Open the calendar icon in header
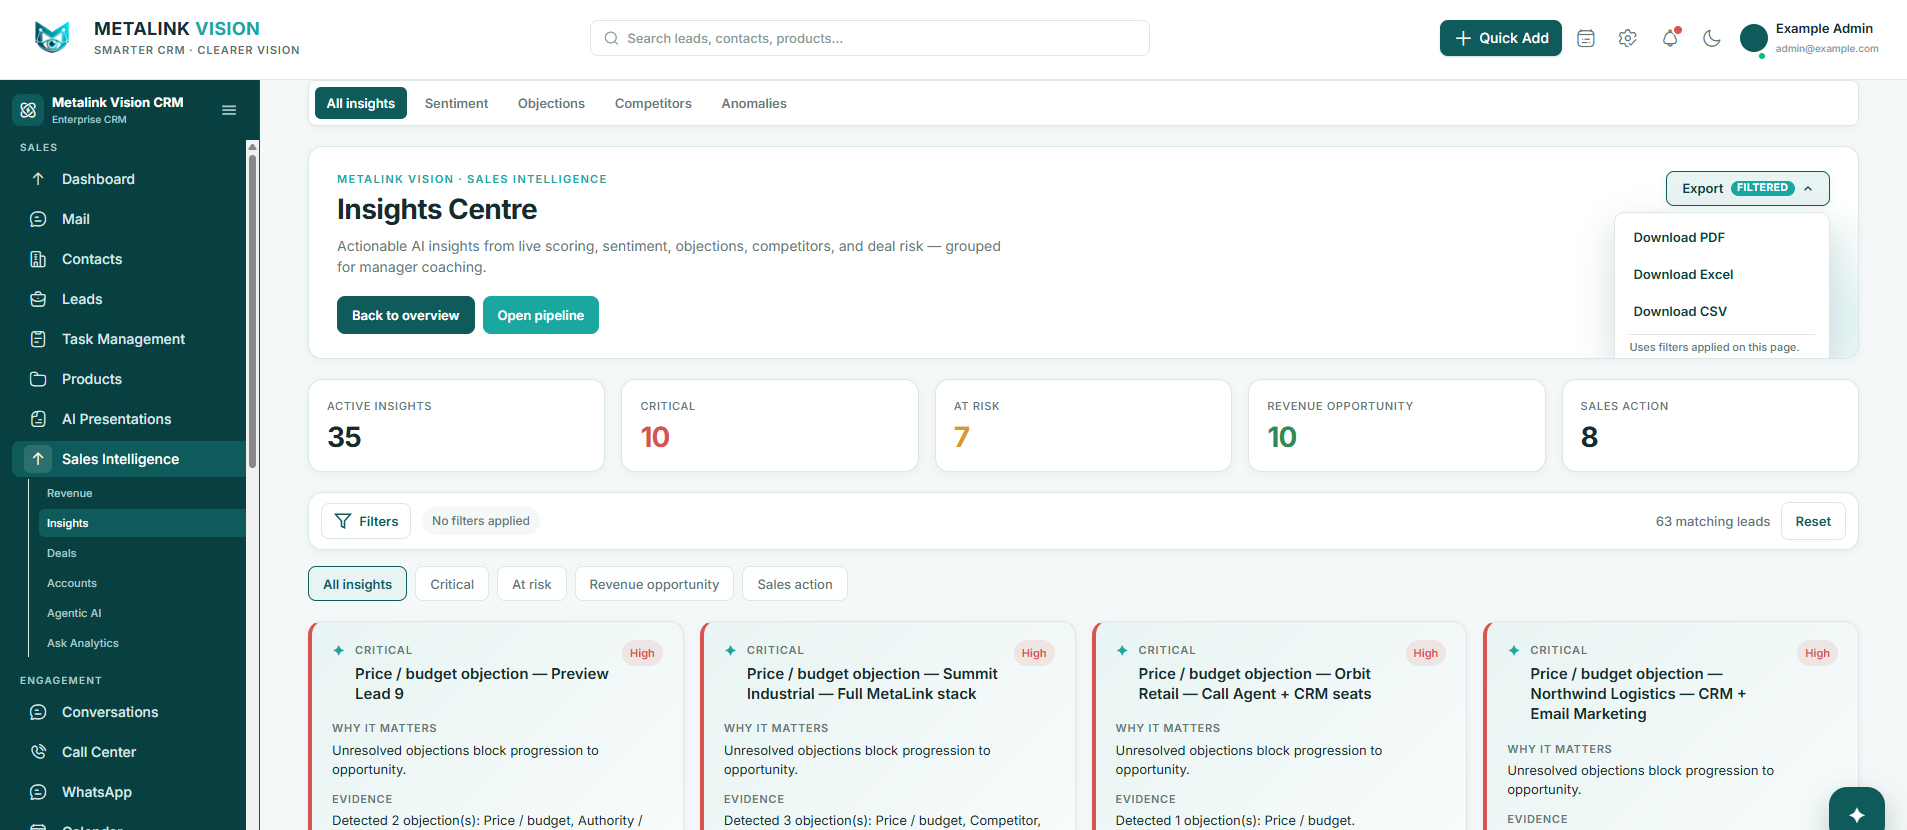The width and height of the screenshot is (1907, 830). (1586, 39)
